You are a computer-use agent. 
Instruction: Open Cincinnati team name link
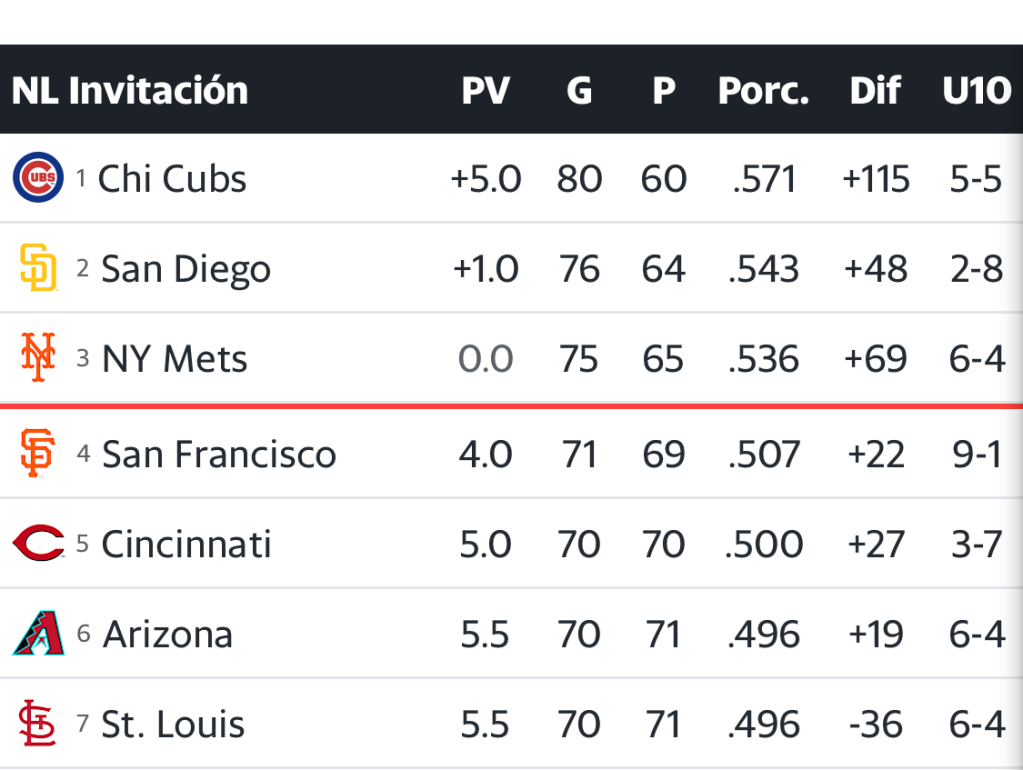187,544
